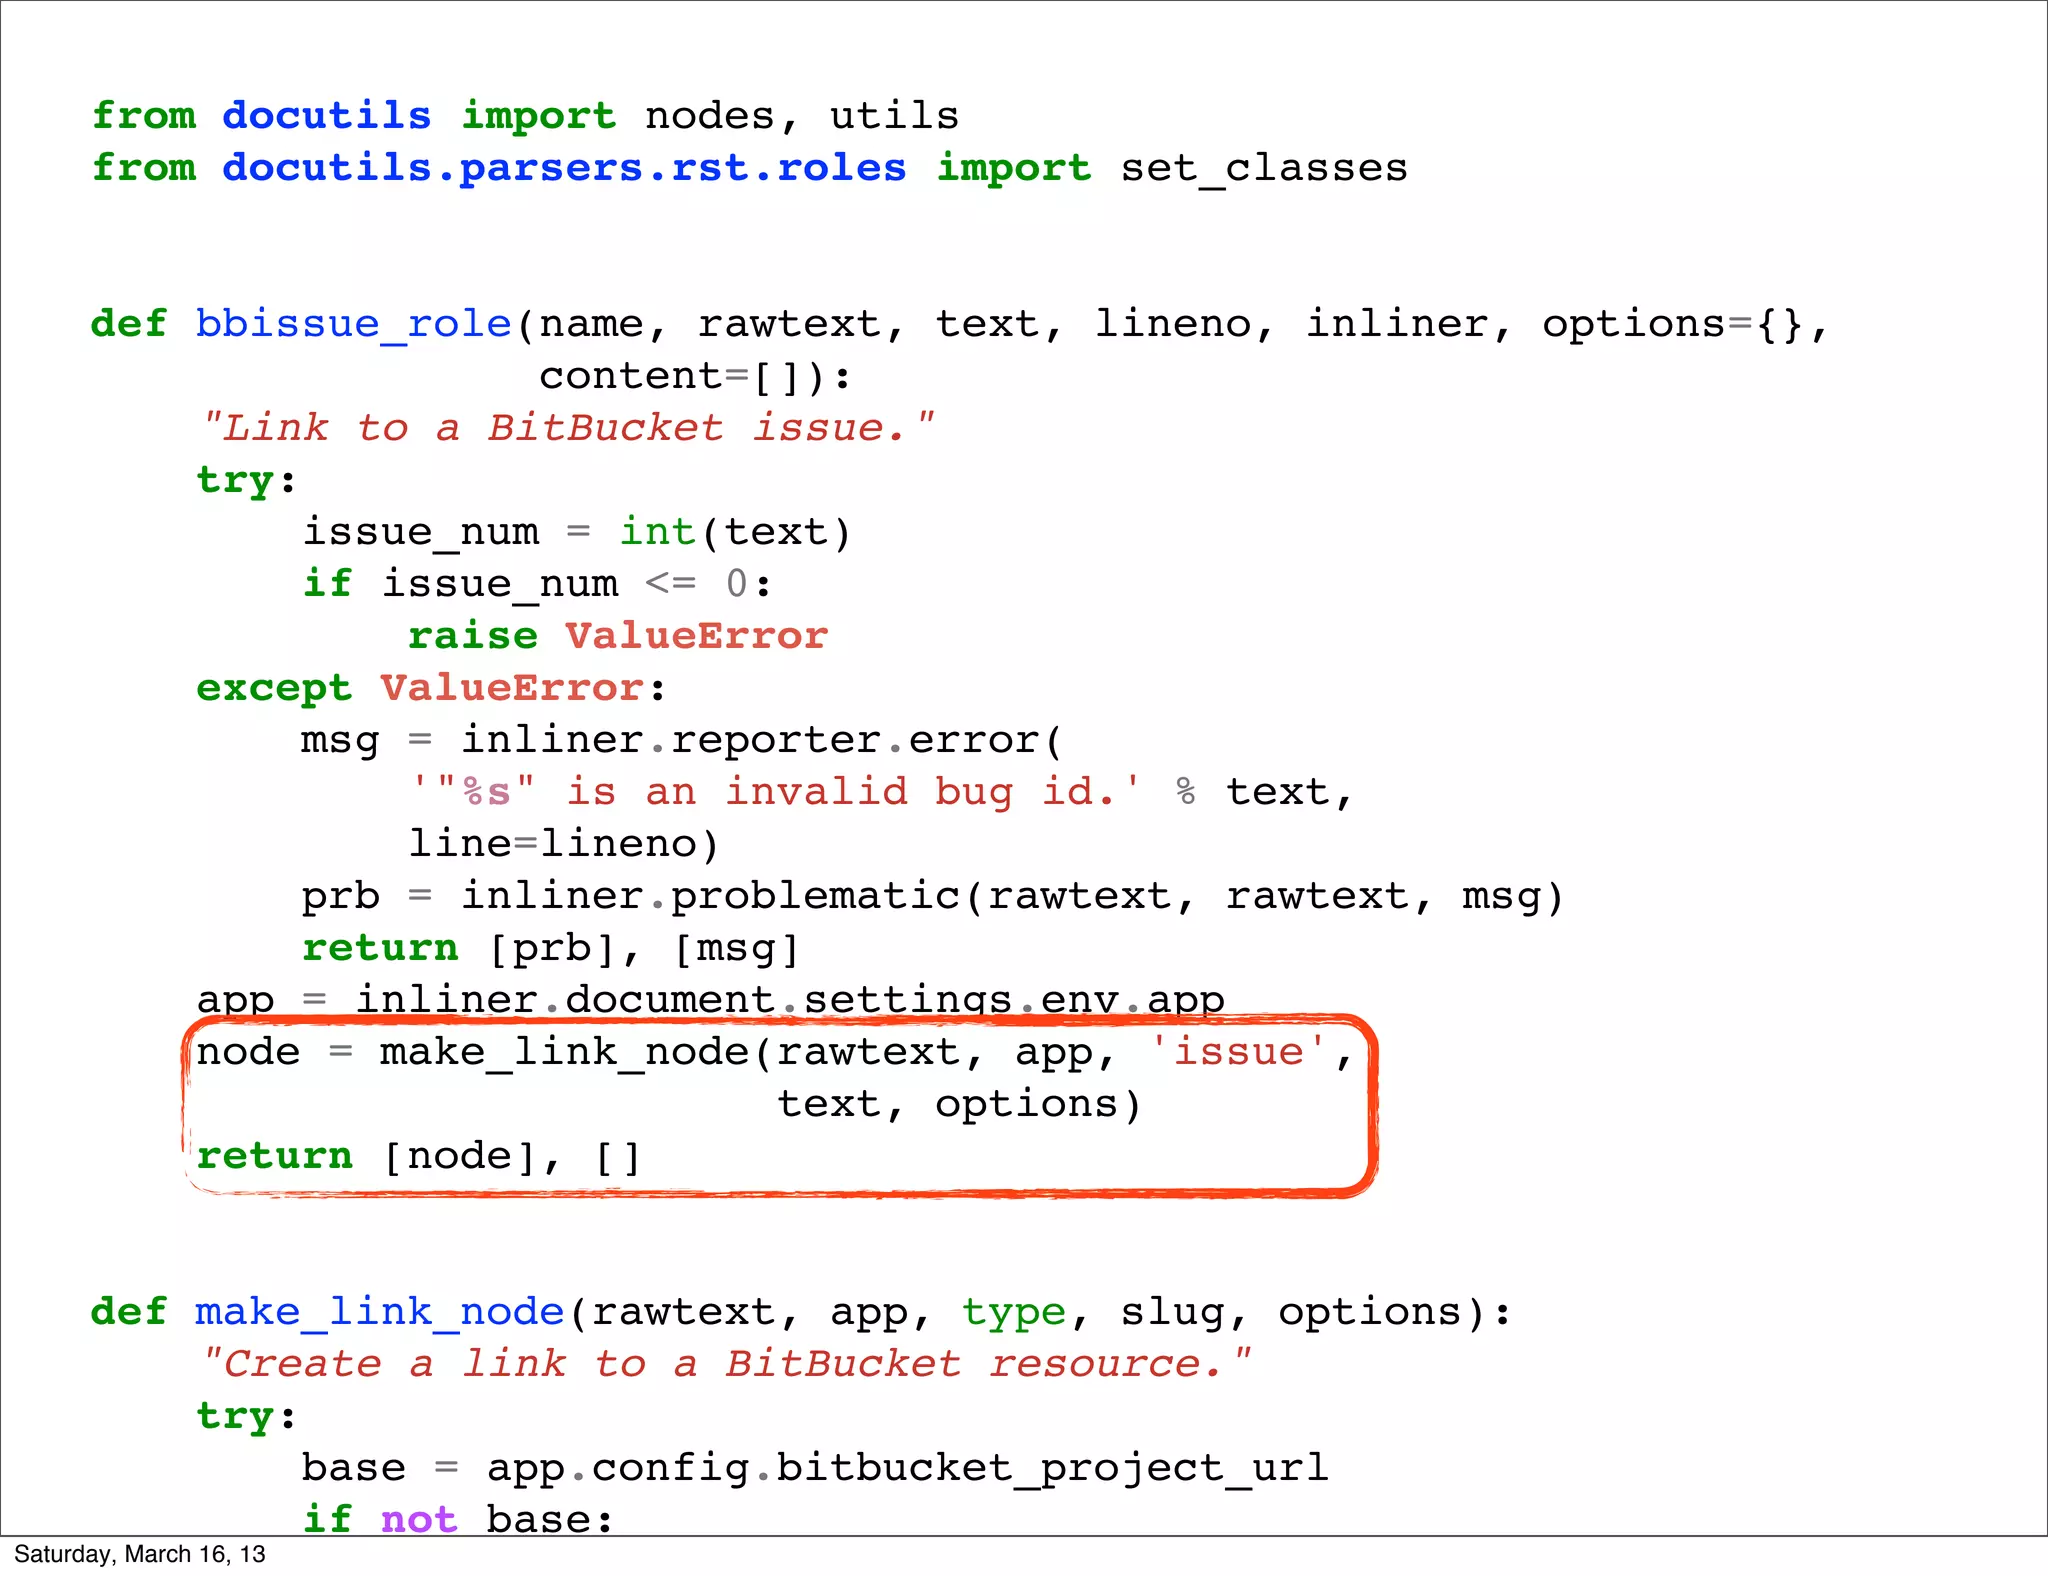Click 'return [prb], [msg]' line
The width and height of the screenshot is (2048, 1576).
tap(551, 948)
